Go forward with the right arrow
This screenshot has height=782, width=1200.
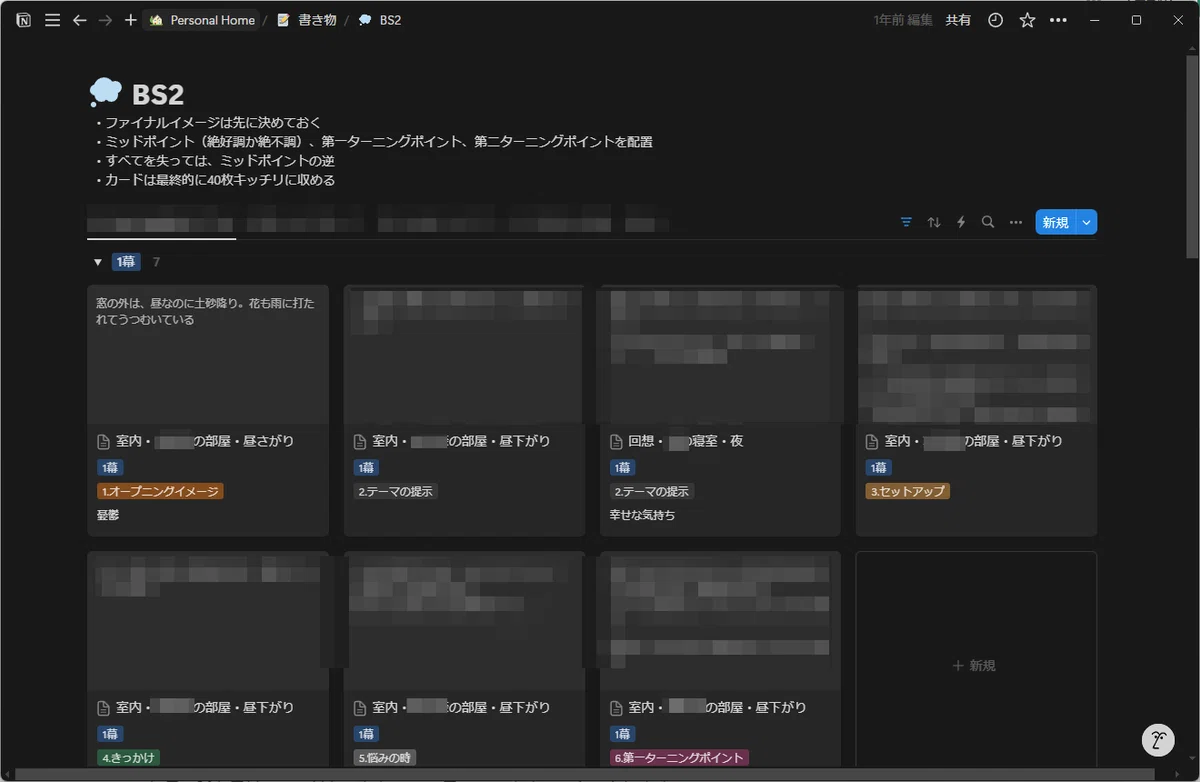[105, 20]
